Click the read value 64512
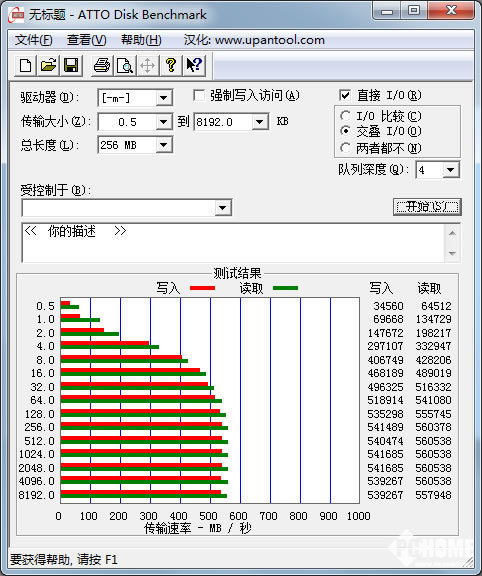This screenshot has width=482, height=576. click(436, 306)
